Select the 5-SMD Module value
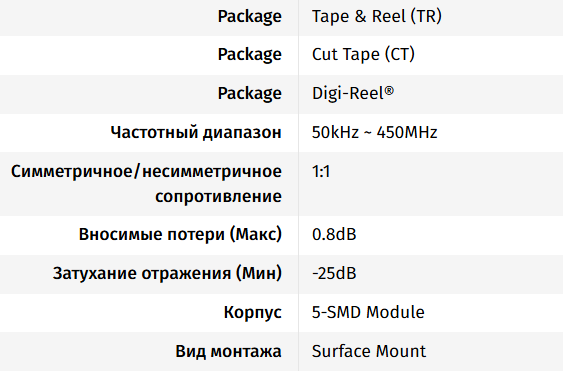Screen dimensions: 563x380 [x=368, y=312]
